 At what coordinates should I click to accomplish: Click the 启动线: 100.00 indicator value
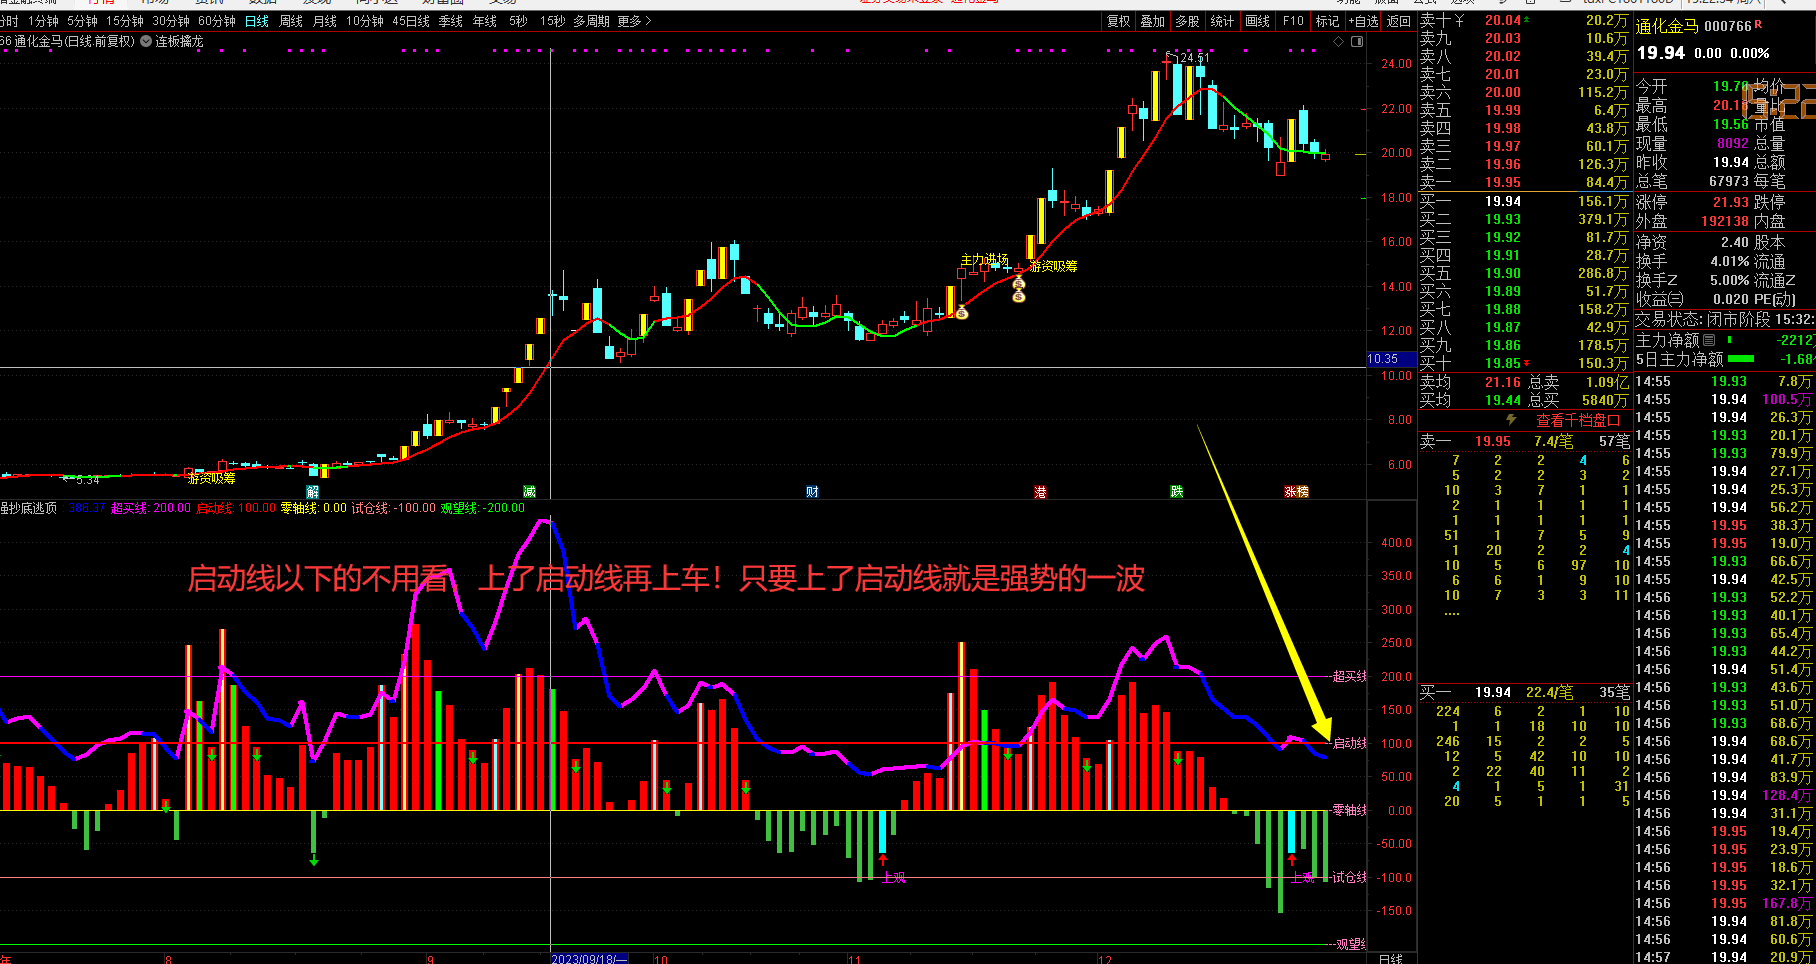[x=236, y=508]
